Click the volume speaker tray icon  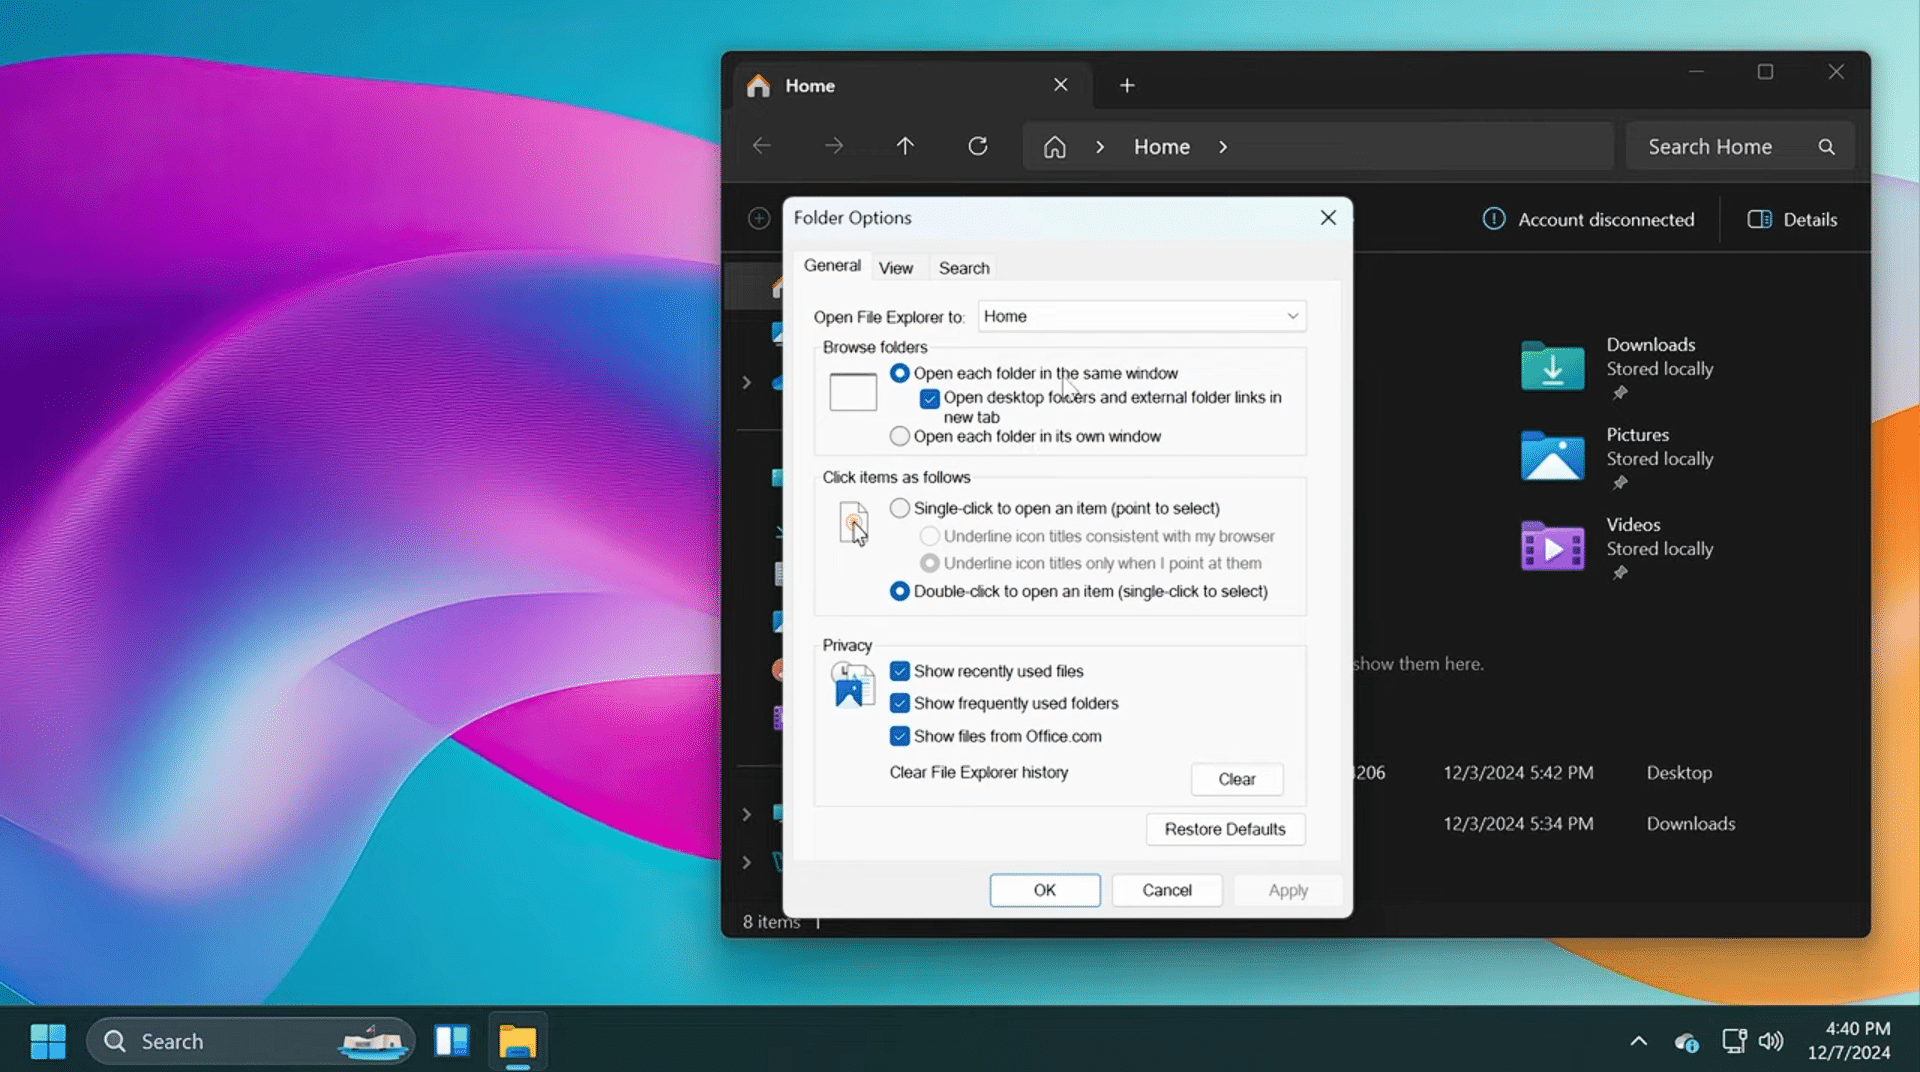(1771, 1041)
